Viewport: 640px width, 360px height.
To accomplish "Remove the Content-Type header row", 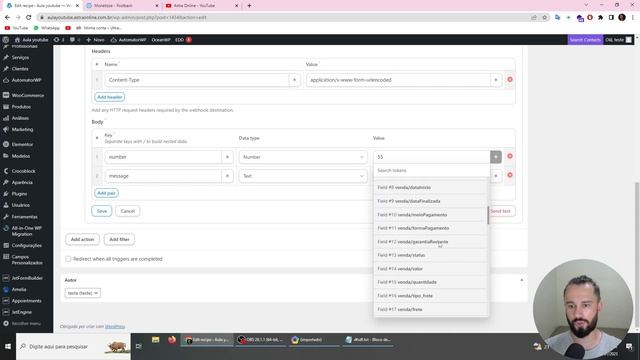I will [x=510, y=80].
